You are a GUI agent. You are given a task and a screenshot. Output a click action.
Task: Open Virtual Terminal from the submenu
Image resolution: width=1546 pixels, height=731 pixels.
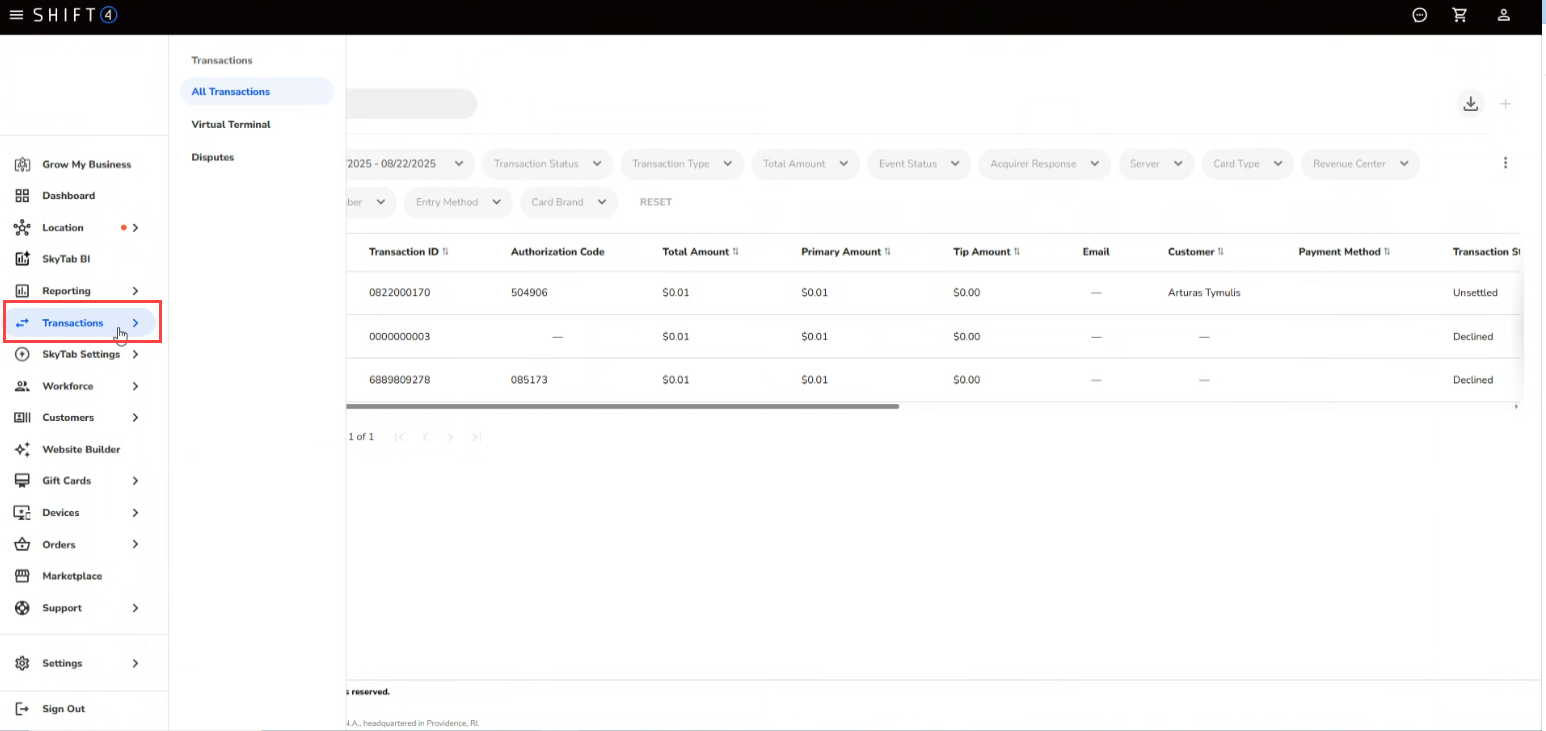231,125
